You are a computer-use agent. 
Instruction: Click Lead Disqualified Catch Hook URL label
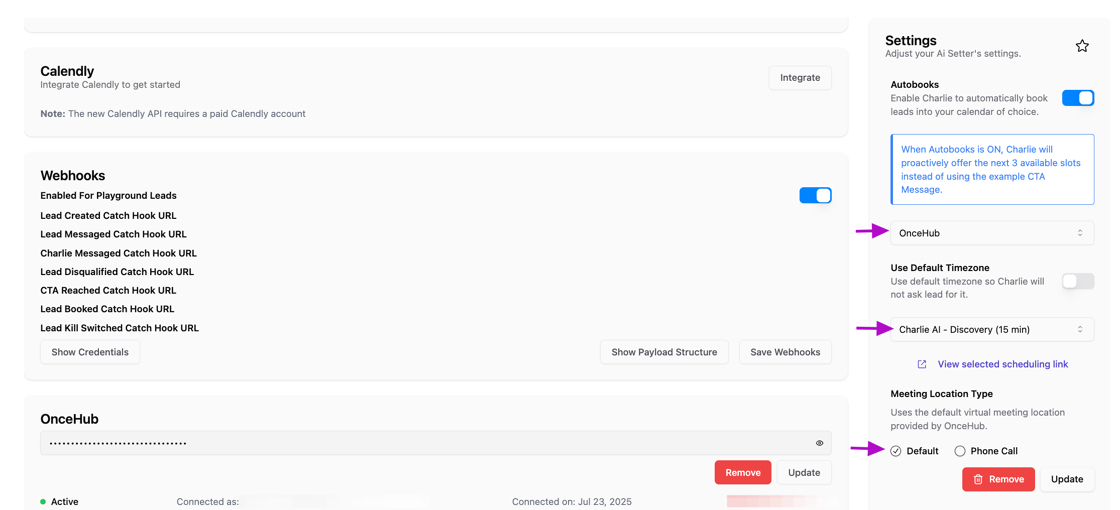(117, 271)
